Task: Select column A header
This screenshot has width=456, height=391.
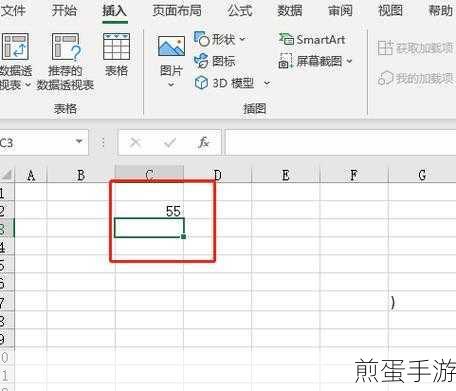Action: 31,175
